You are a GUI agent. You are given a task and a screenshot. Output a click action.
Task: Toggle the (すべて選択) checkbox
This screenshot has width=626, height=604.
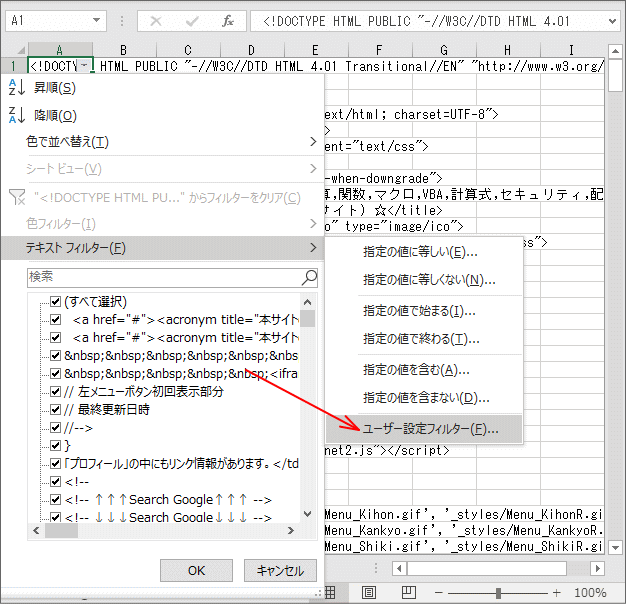click(x=55, y=301)
